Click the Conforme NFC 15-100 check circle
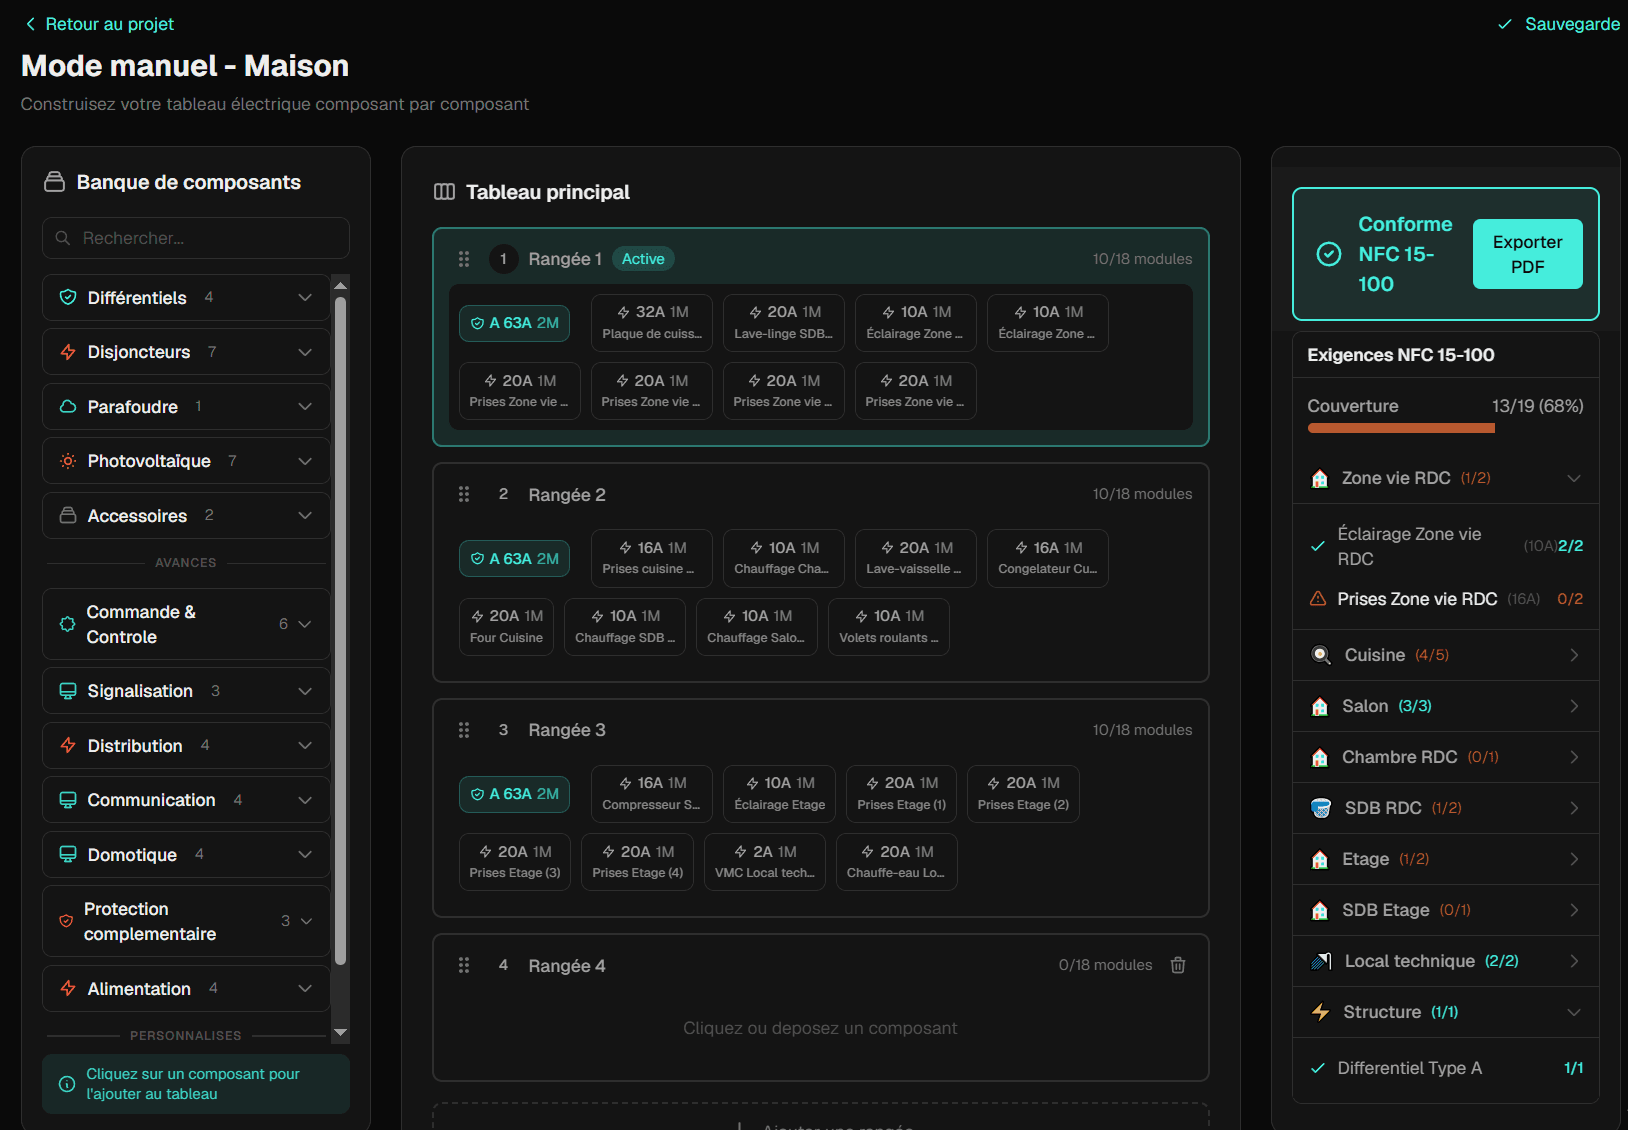This screenshot has height=1130, width=1628. [x=1329, y=254]
